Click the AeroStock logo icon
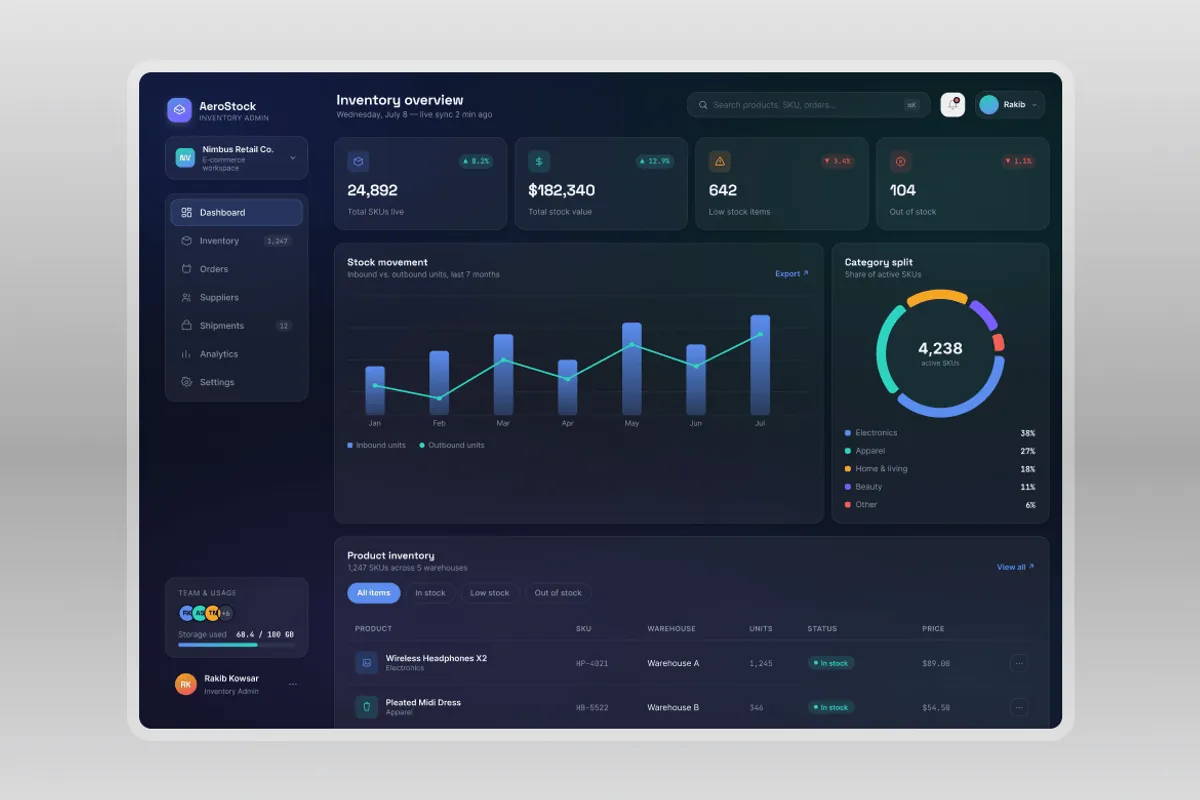The height and width of the screenshot is (800, 1200). tap(179, 110)
